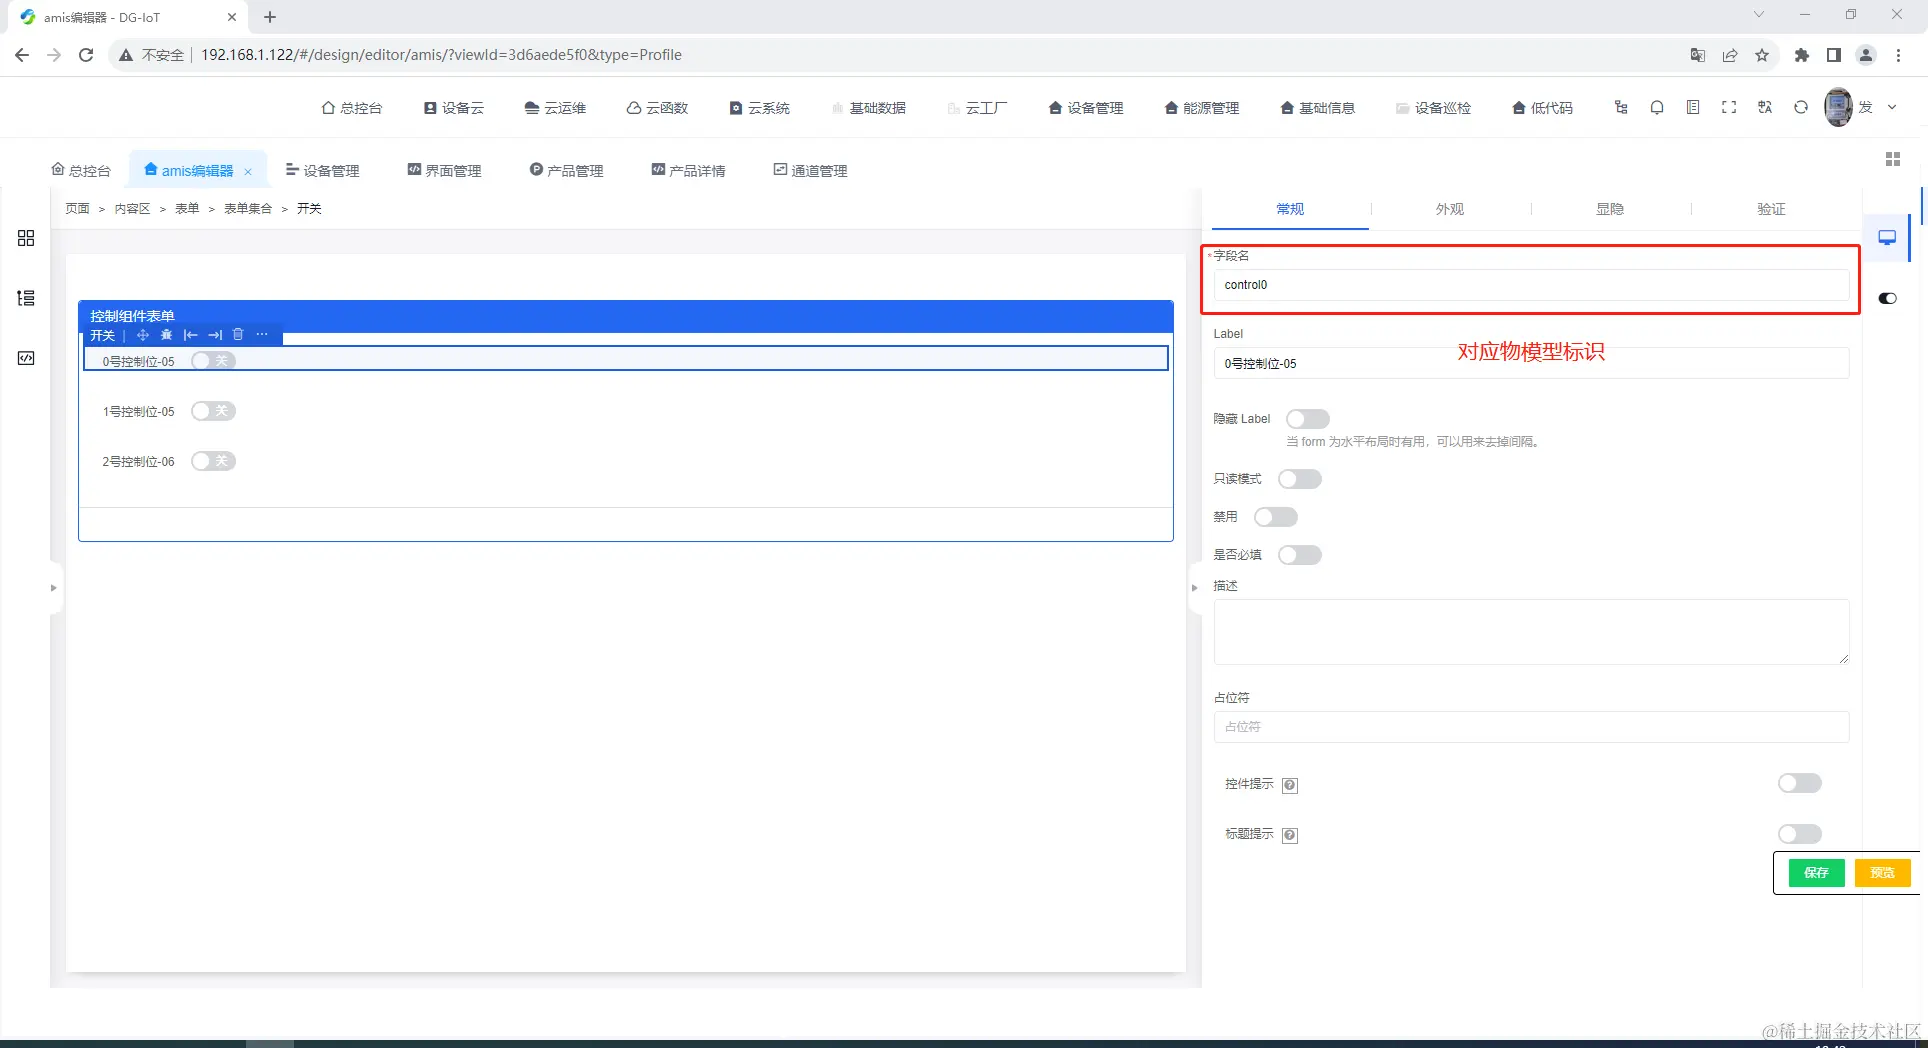Viewport: 1928px width, 1048px height.
Task: Enable the 控件提示 switch
Action: (x=1800, y=783)
